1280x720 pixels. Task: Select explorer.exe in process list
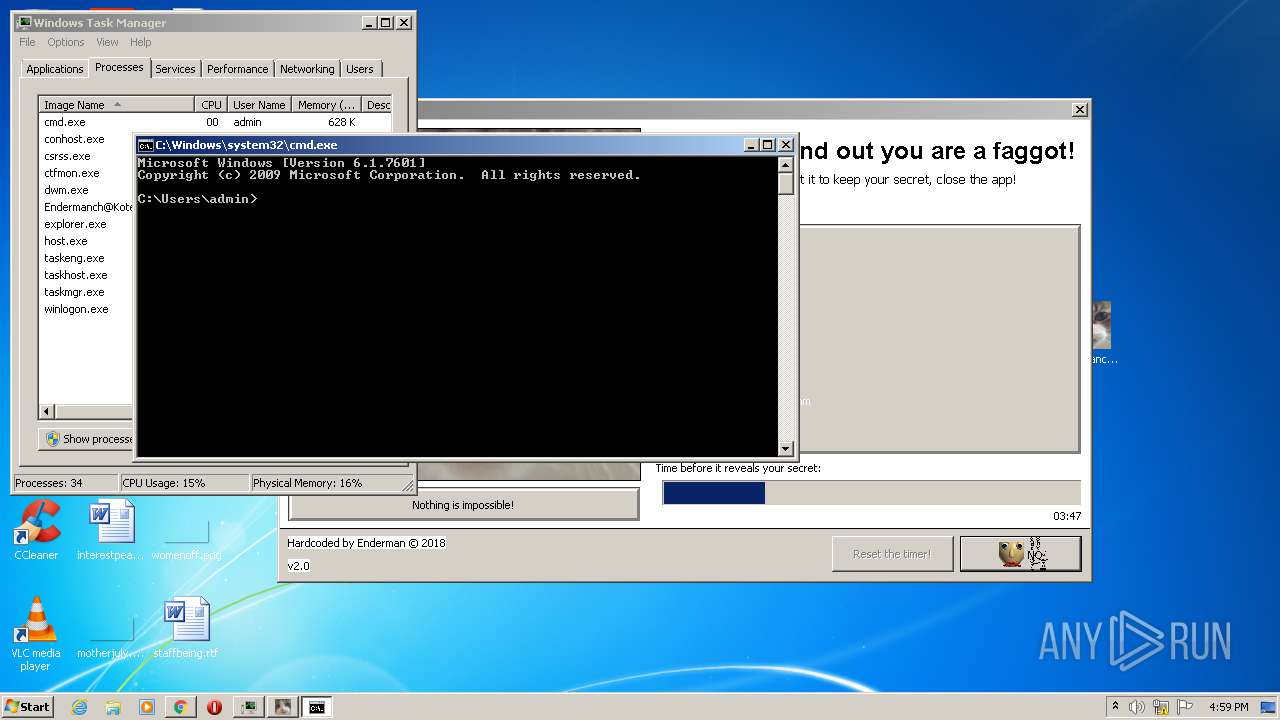click(75, 224)
